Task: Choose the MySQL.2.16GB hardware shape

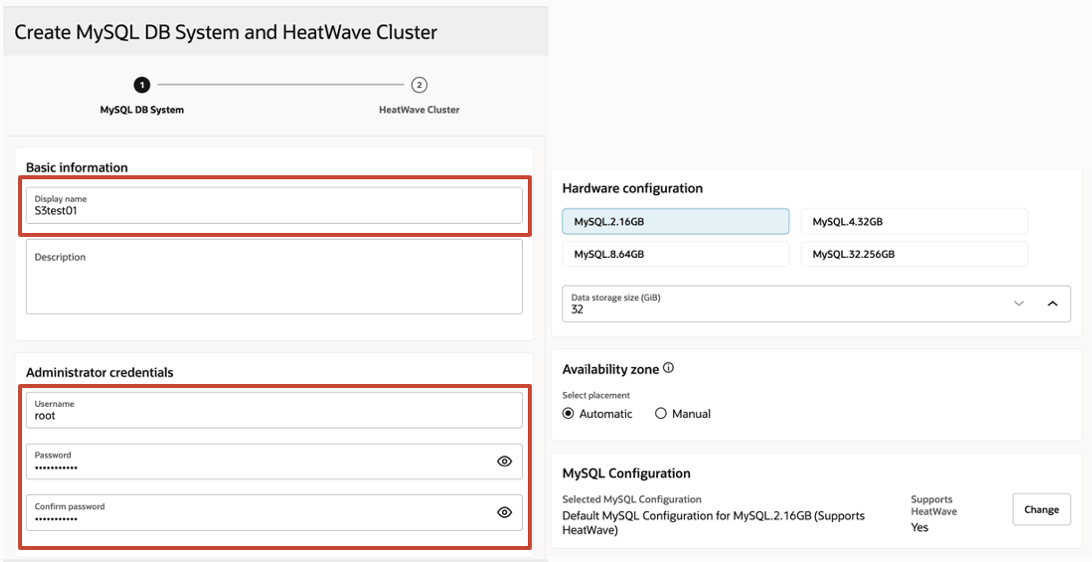Action: (x=675, y=222)
